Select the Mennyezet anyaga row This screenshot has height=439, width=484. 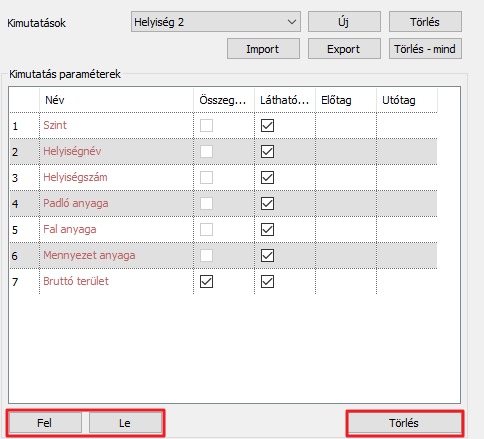click(x=223, y=256)
